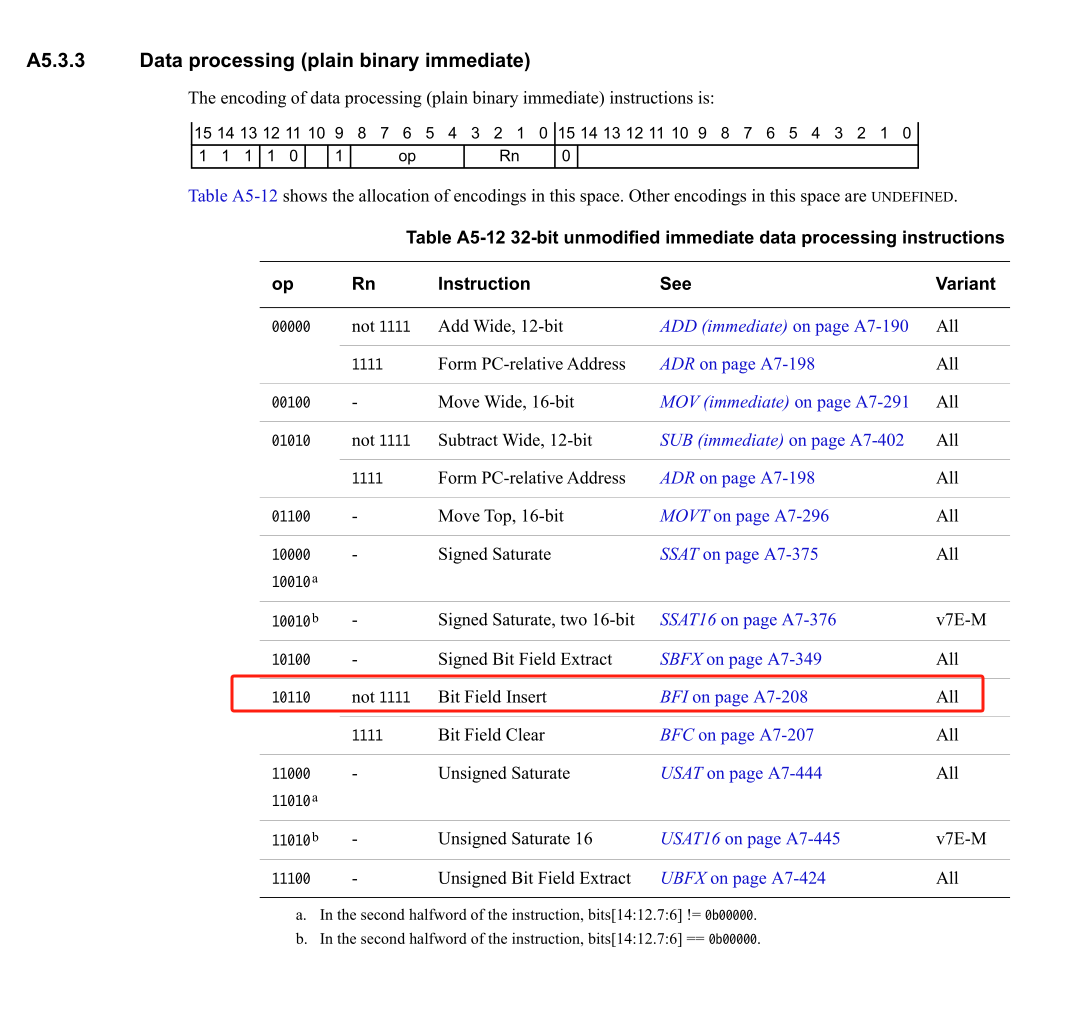
Task: Open SBFX on page A7-349 link
Action: pyautogui.click(x=741, y=659)
